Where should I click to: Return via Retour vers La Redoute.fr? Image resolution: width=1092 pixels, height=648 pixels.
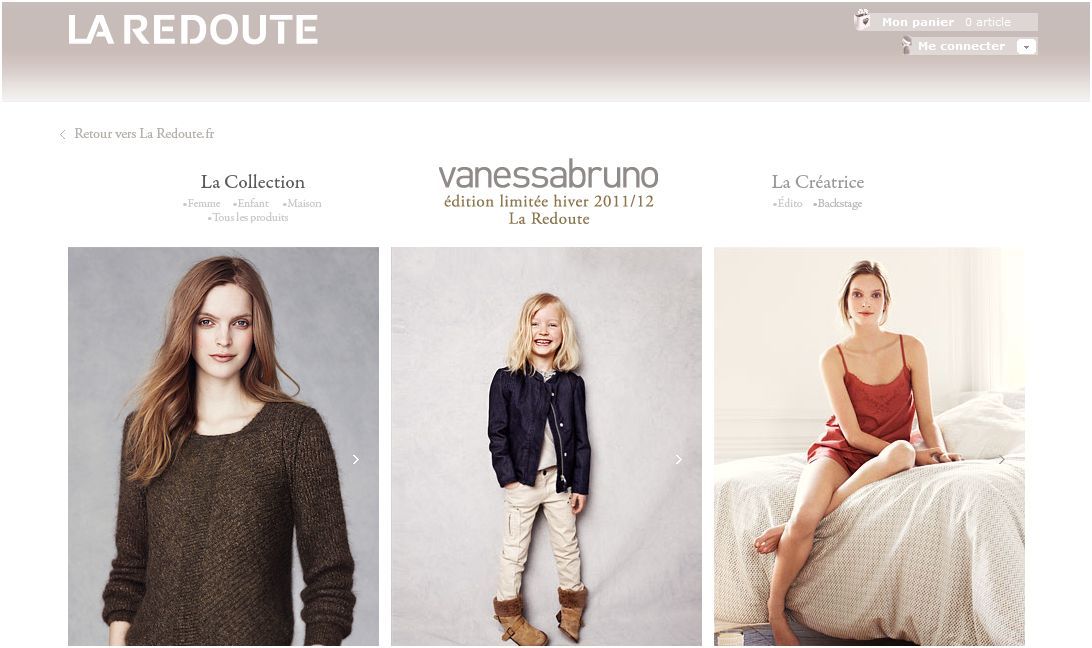coord(144,134)
